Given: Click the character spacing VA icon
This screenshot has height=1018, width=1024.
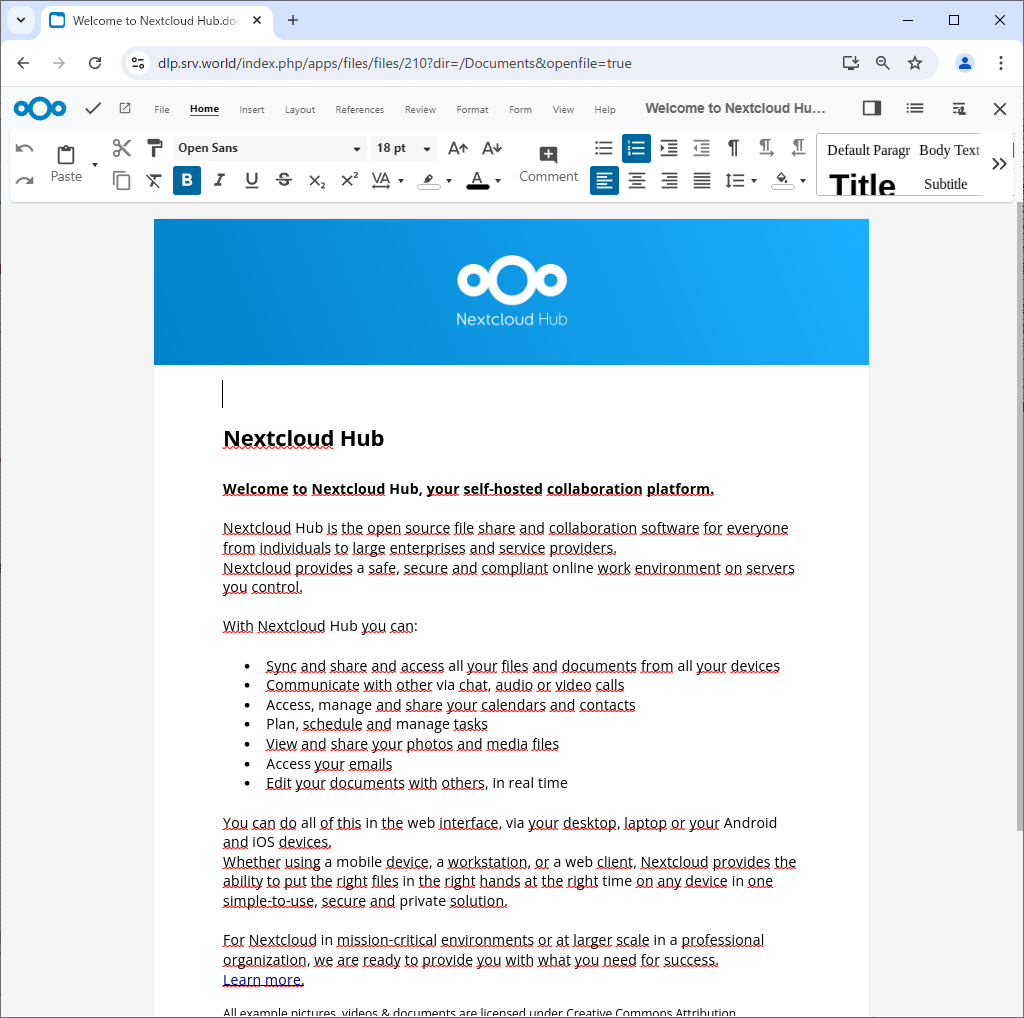Looking at the screenshot, I should point(381,180).
